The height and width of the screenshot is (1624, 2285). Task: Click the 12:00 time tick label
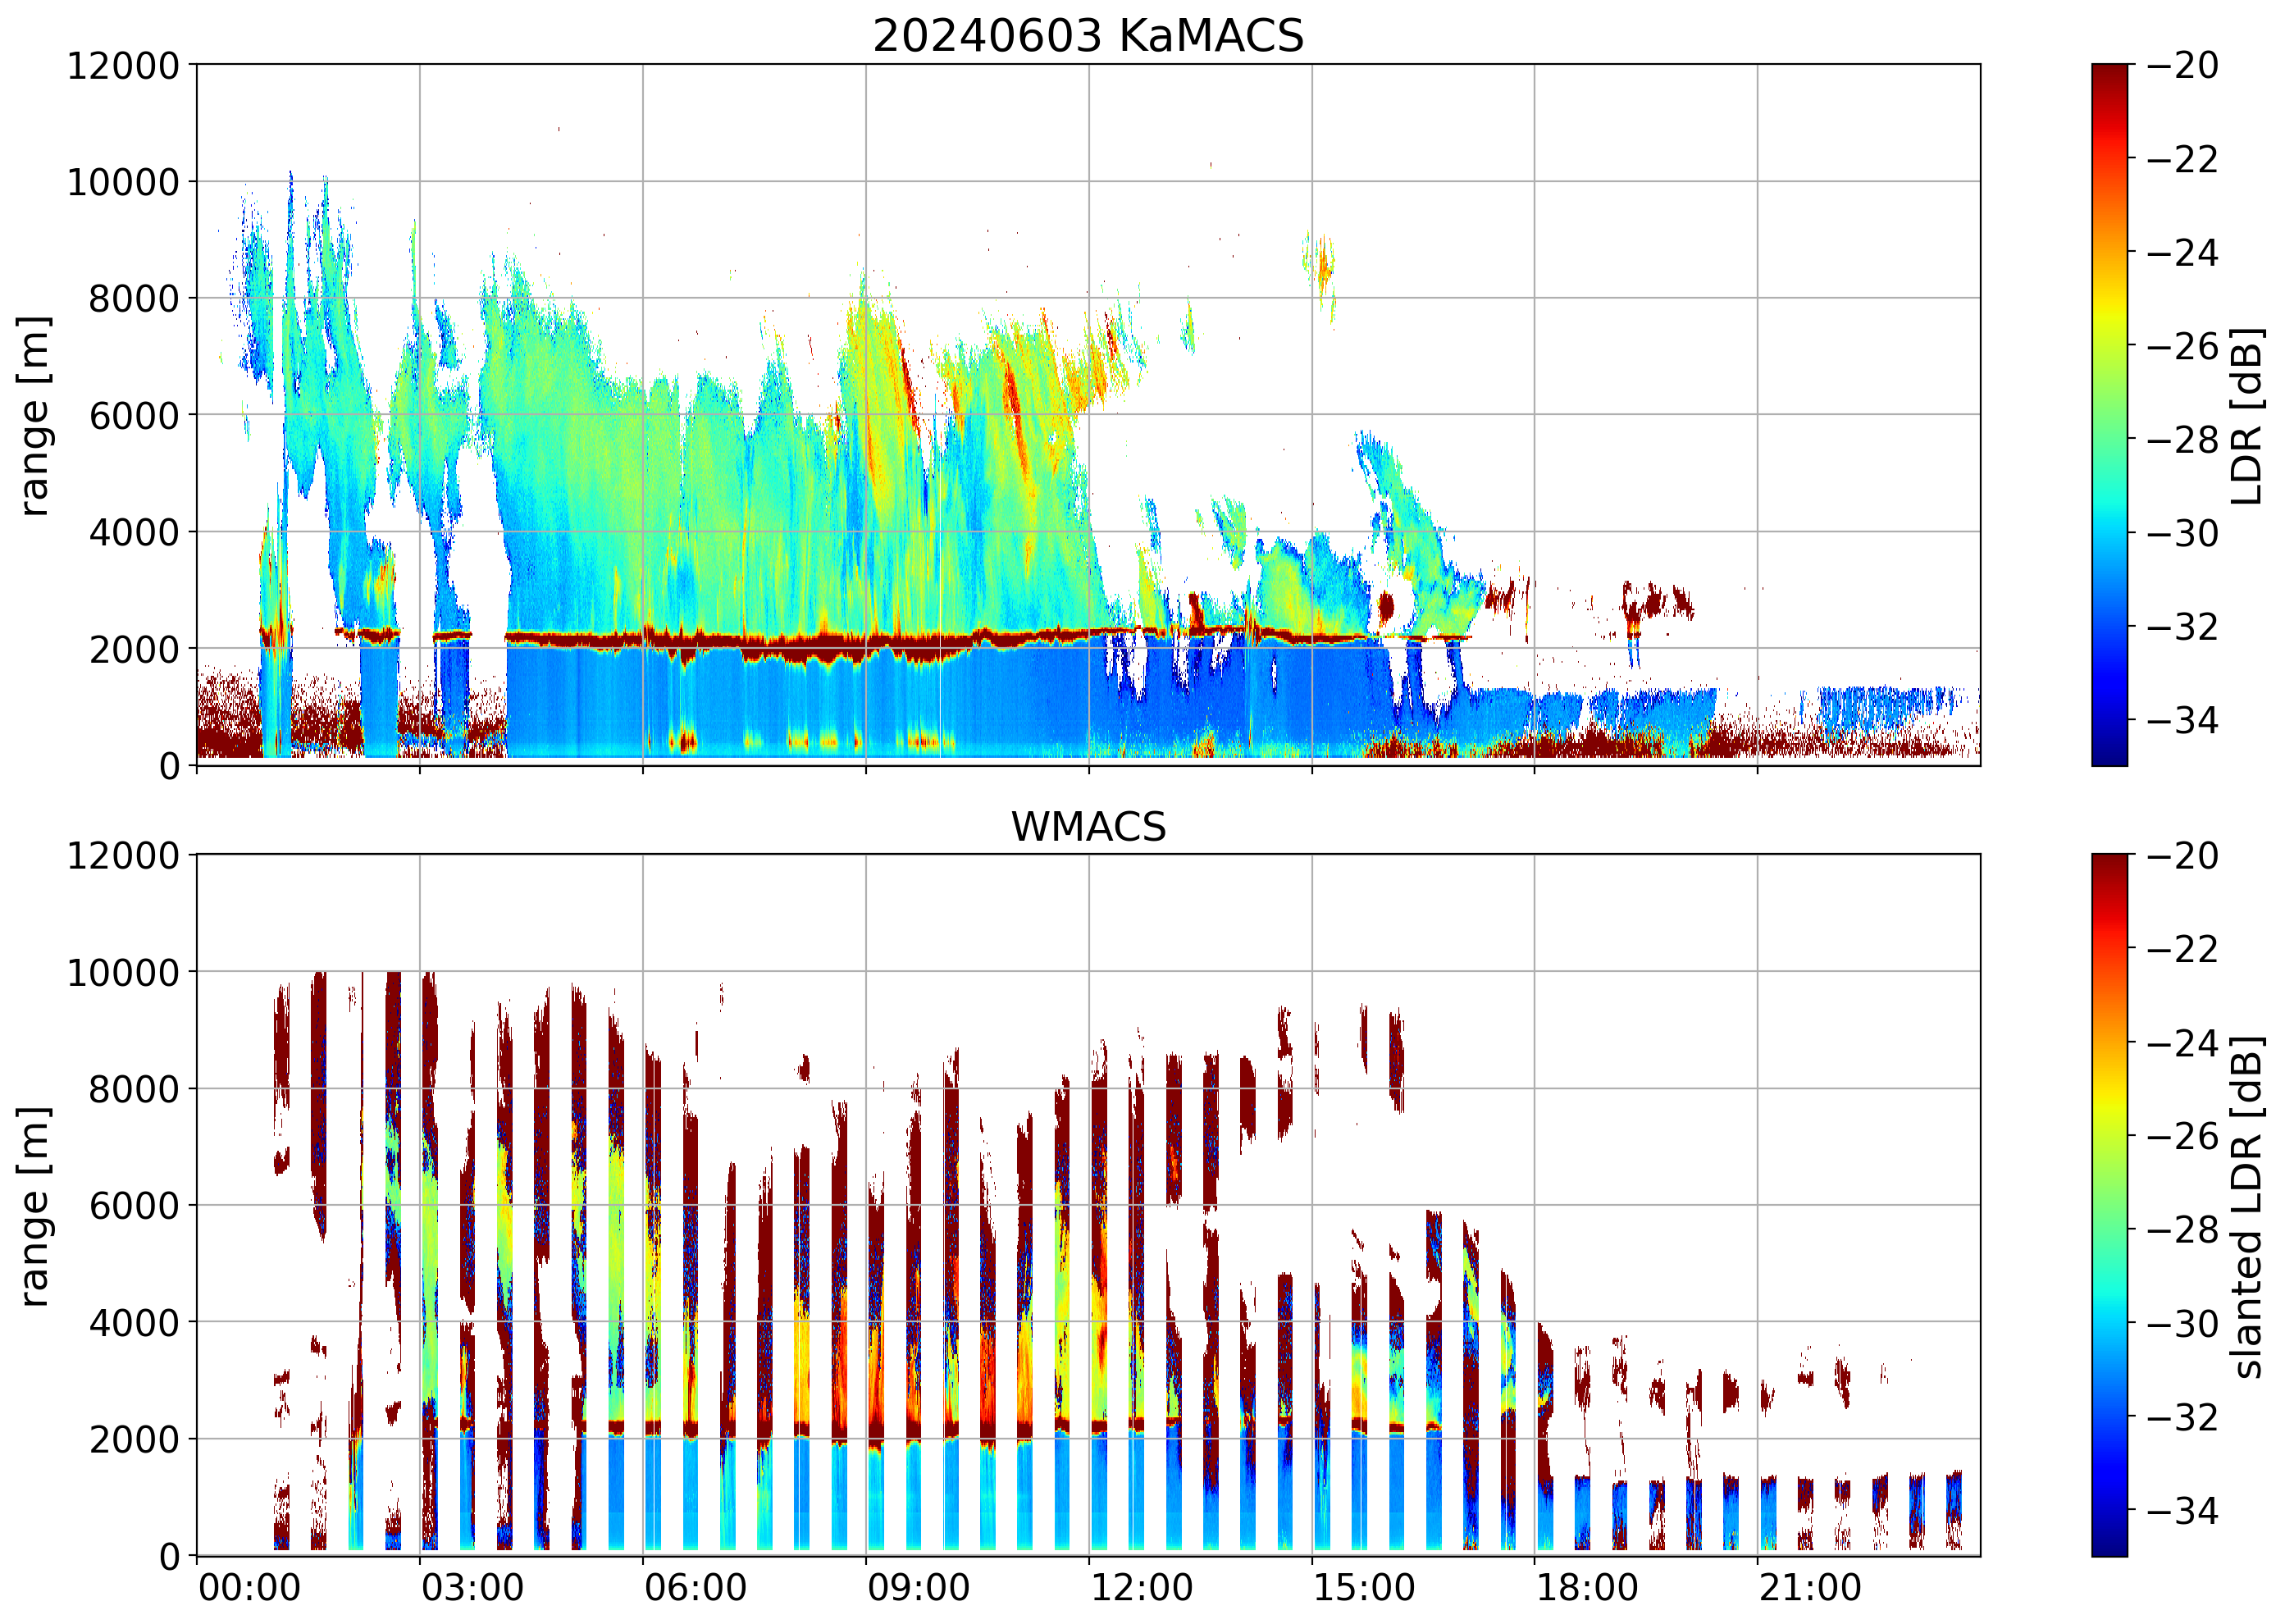pyautogui.click(x=1141, y=1588)
